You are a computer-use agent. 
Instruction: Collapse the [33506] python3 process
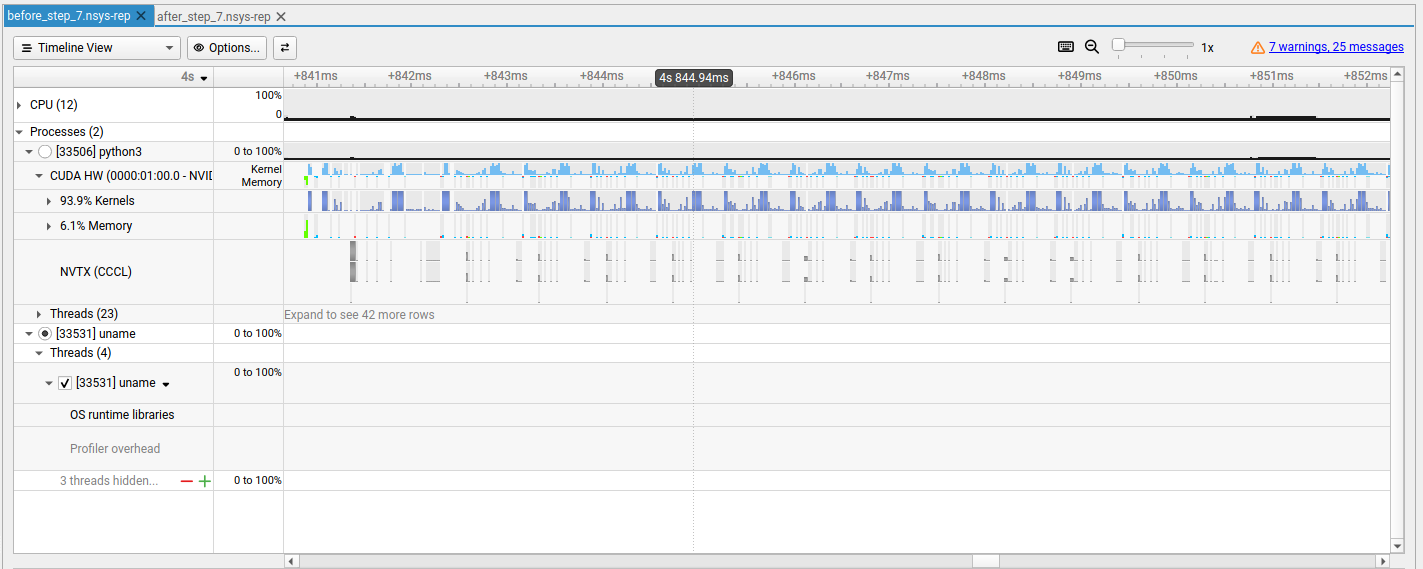(x=29, y=152)
